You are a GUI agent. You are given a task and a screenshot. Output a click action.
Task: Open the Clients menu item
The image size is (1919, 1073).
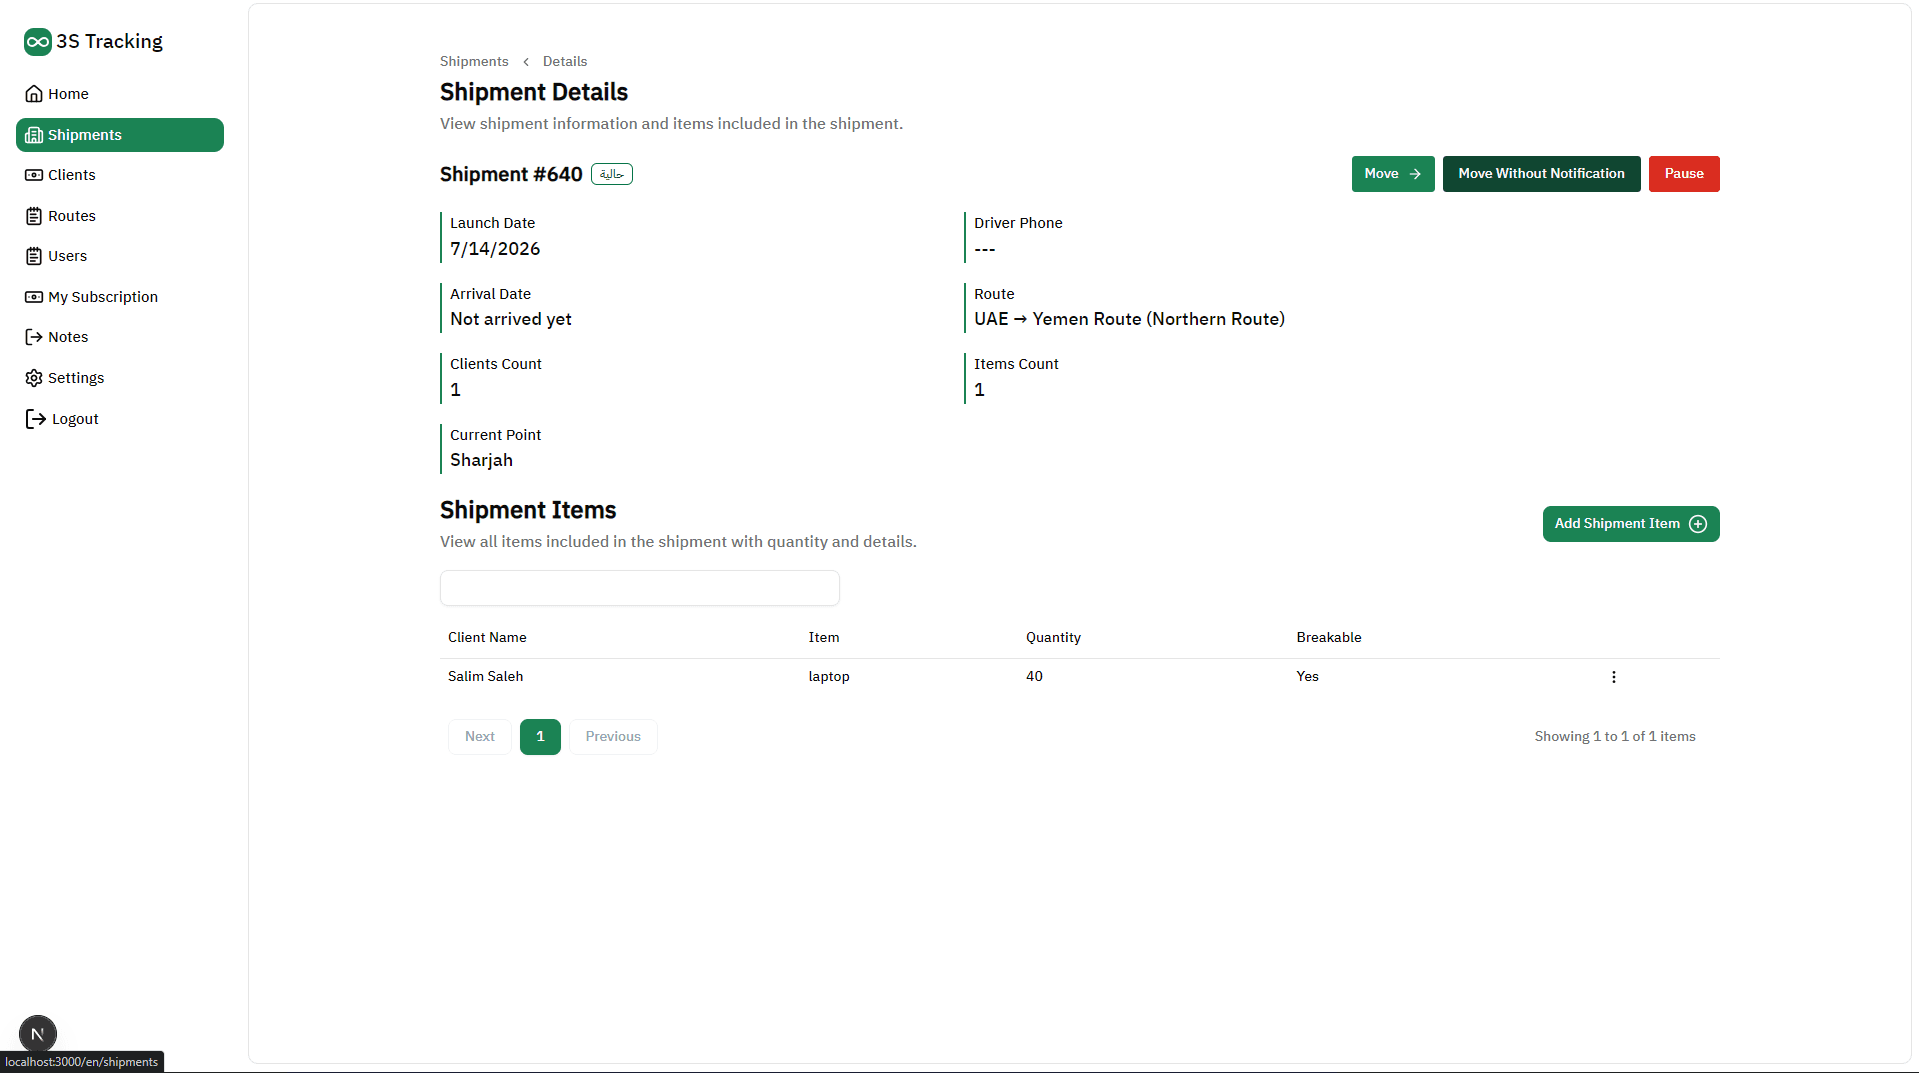(x=120, y=175)
